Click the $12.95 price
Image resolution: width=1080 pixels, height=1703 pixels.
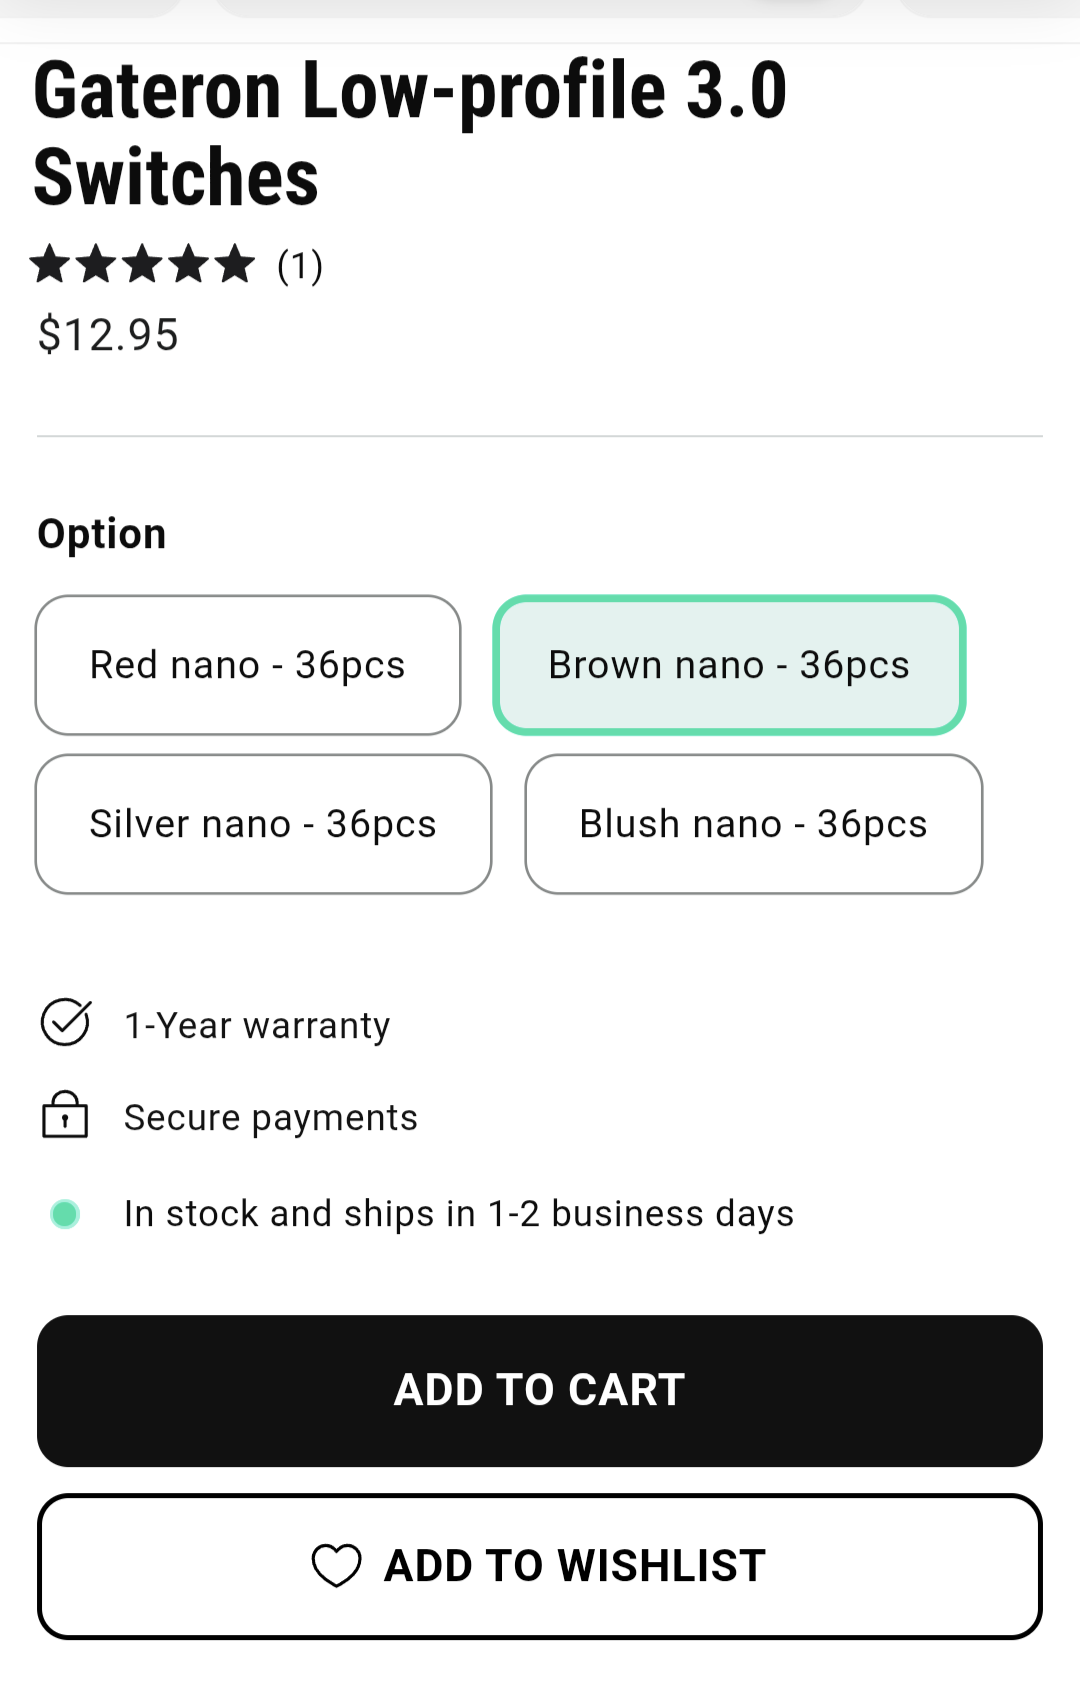coord(108,335)
